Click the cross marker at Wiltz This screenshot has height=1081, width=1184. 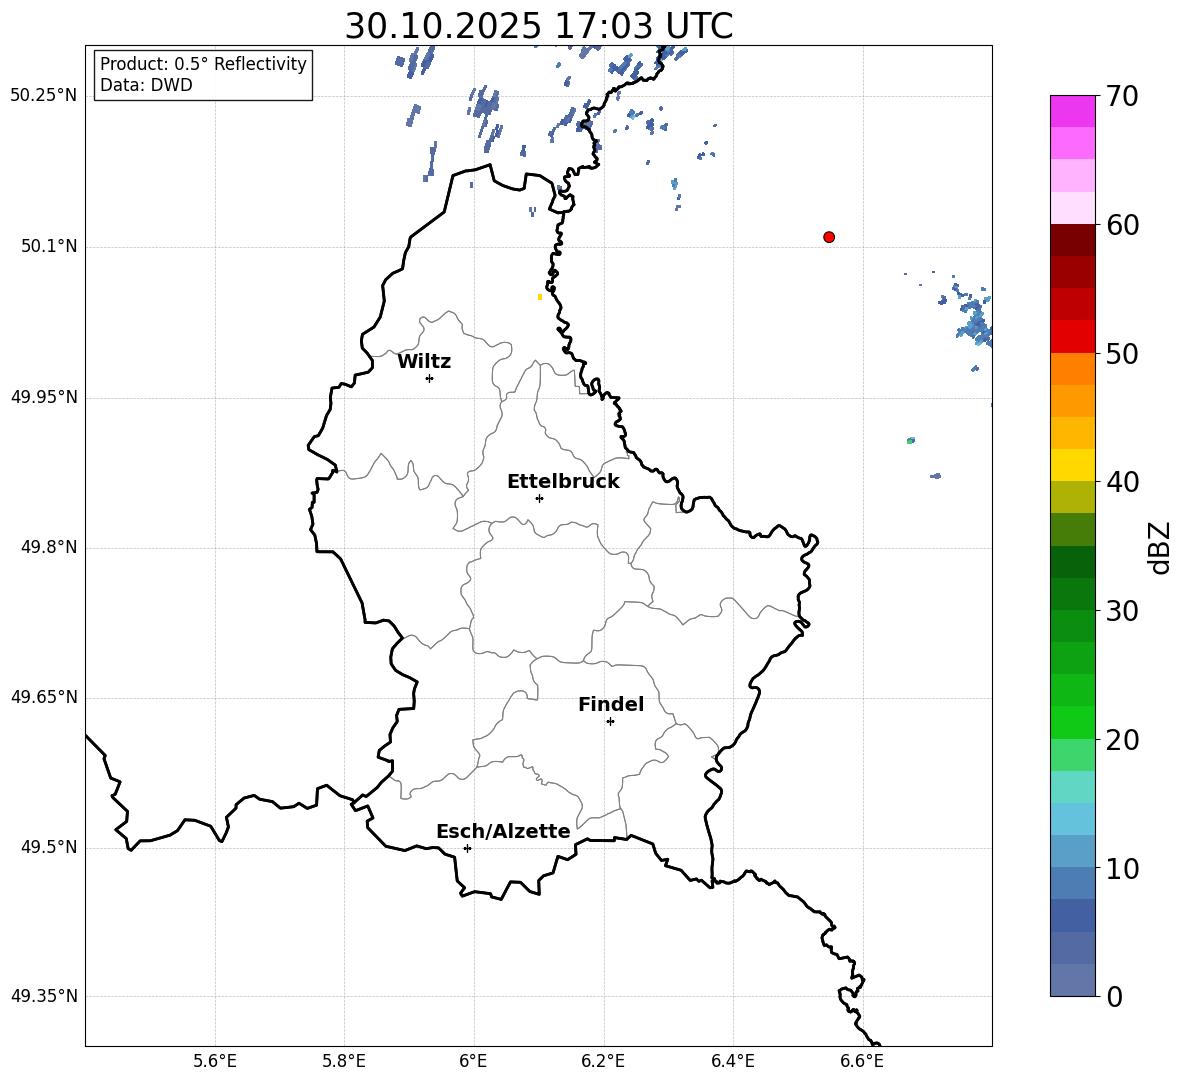430,378
